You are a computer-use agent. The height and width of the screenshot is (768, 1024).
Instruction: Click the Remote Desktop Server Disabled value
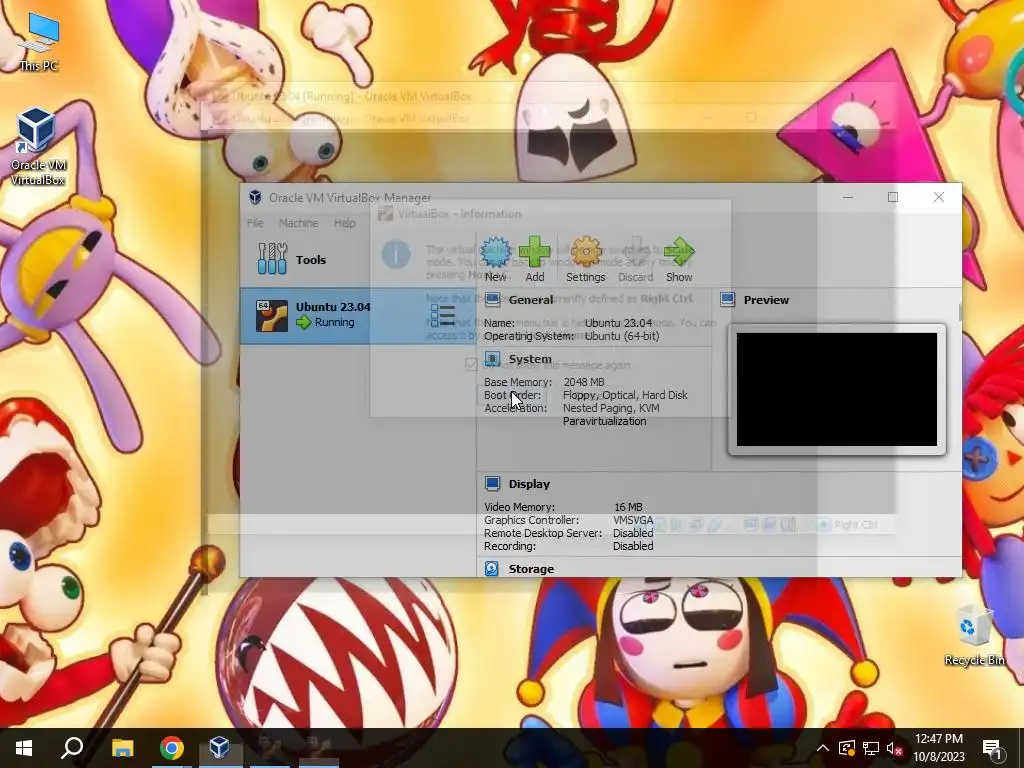[633, 533]
